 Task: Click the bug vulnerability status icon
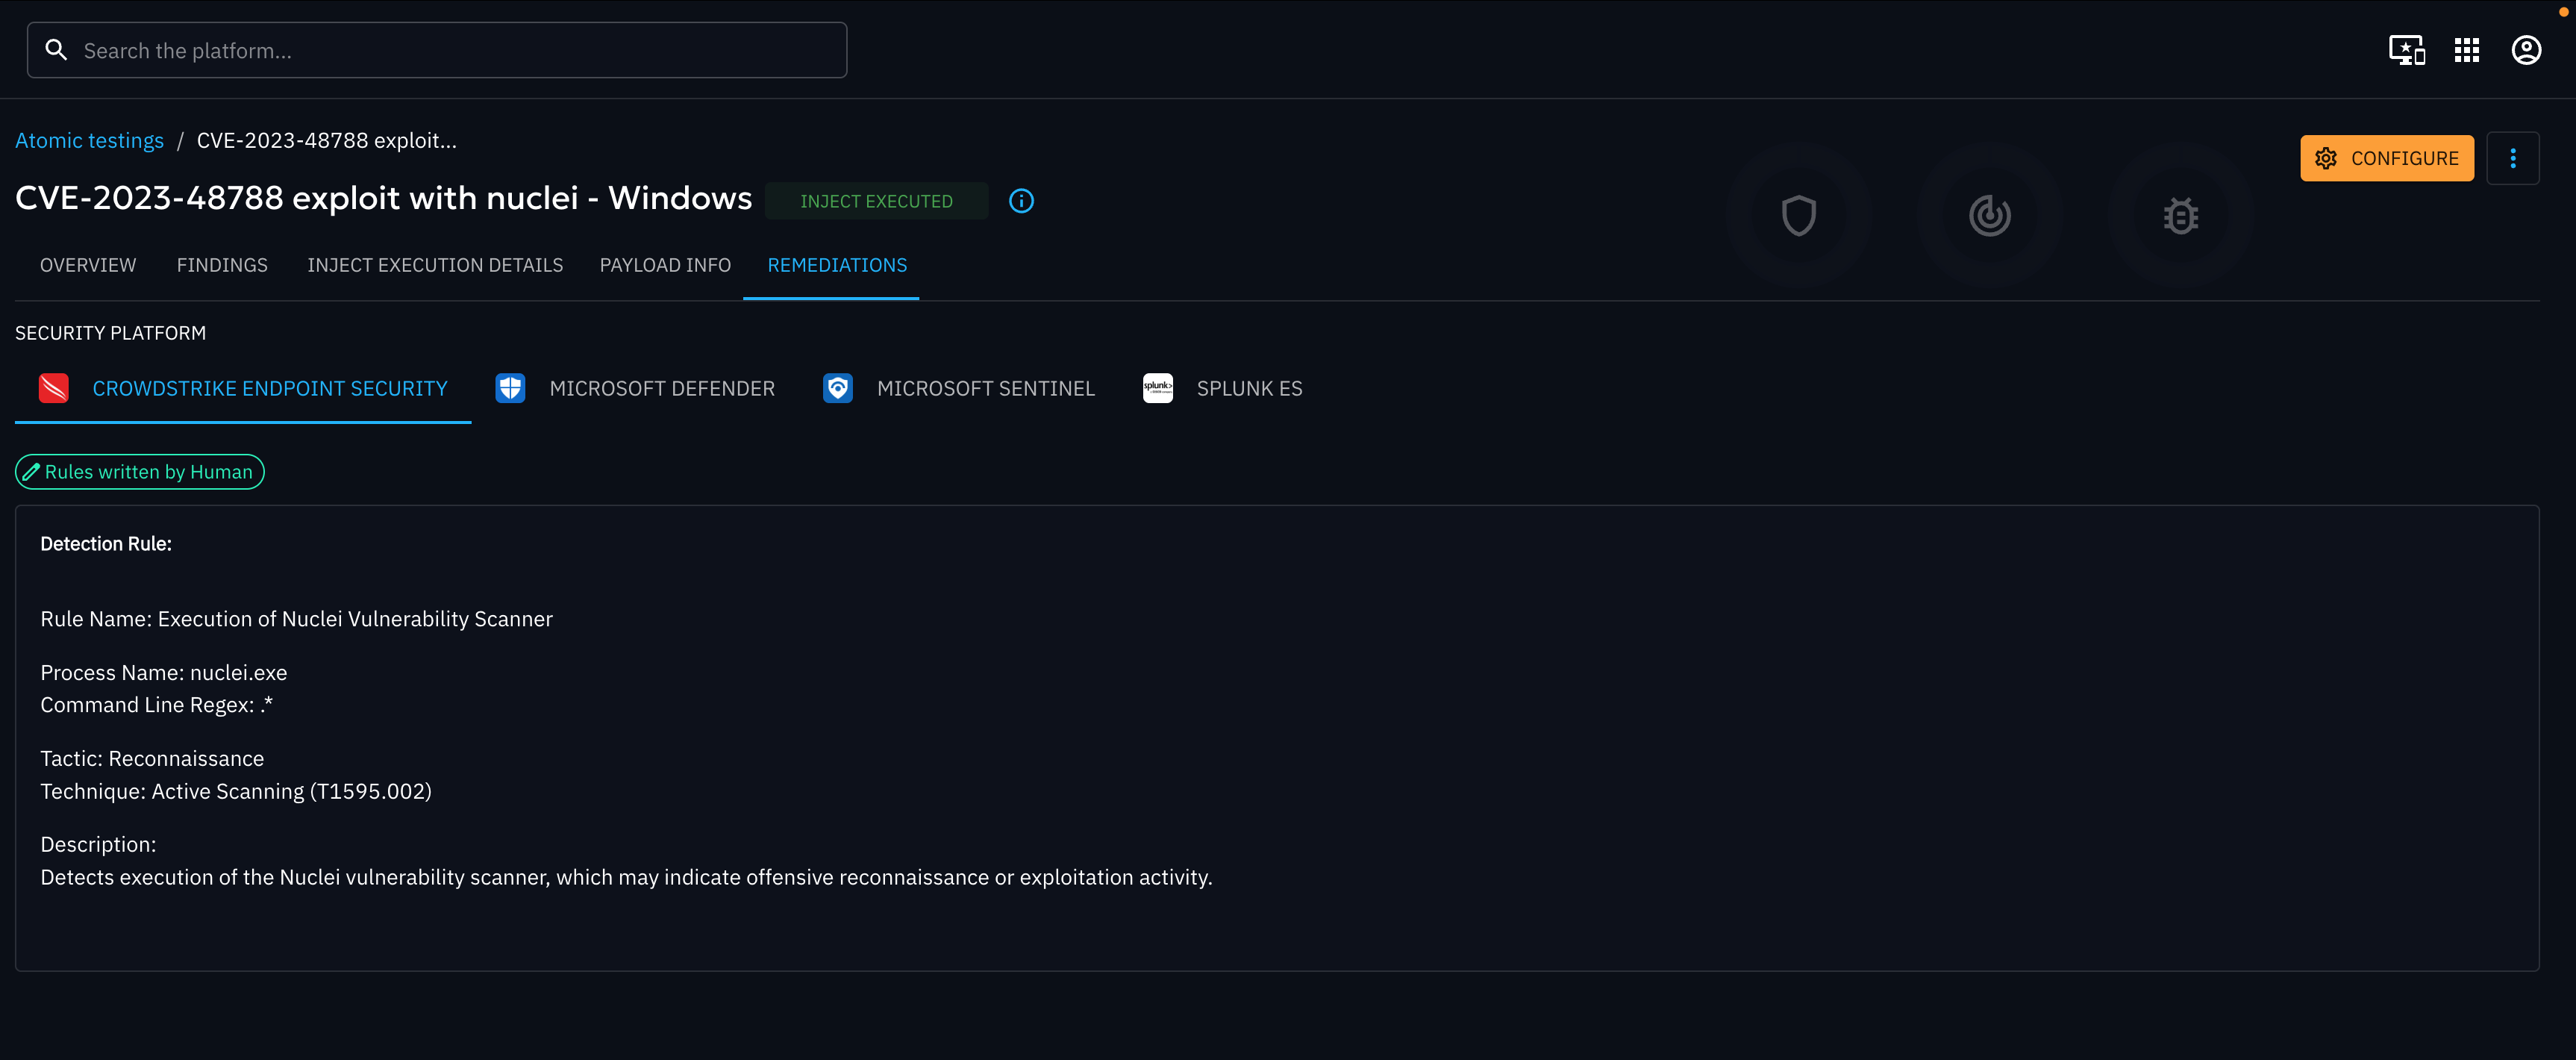coord(2180,215)
